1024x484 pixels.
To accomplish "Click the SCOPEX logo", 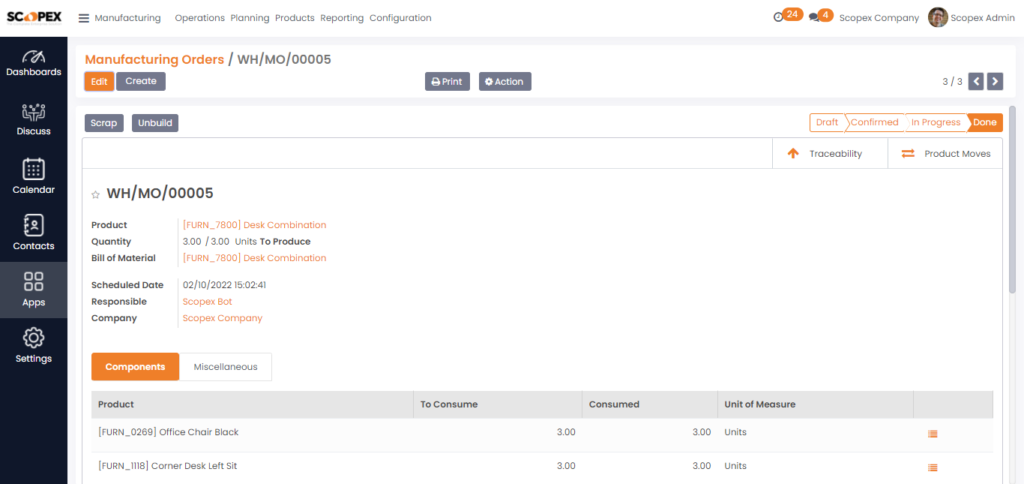I will pyautogui.click(x=34, y=17).
